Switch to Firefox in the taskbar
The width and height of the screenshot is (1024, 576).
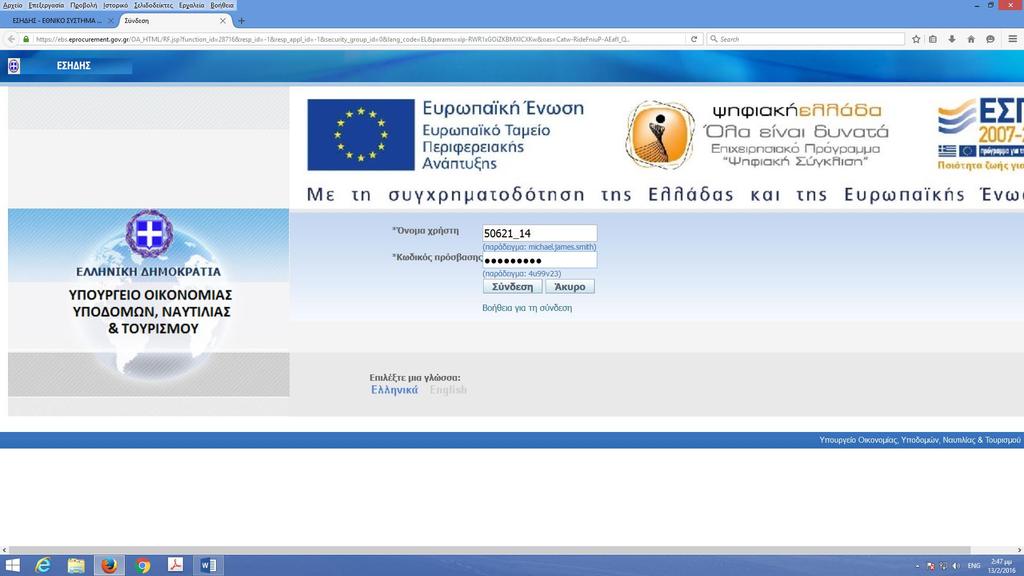[109, 566]
